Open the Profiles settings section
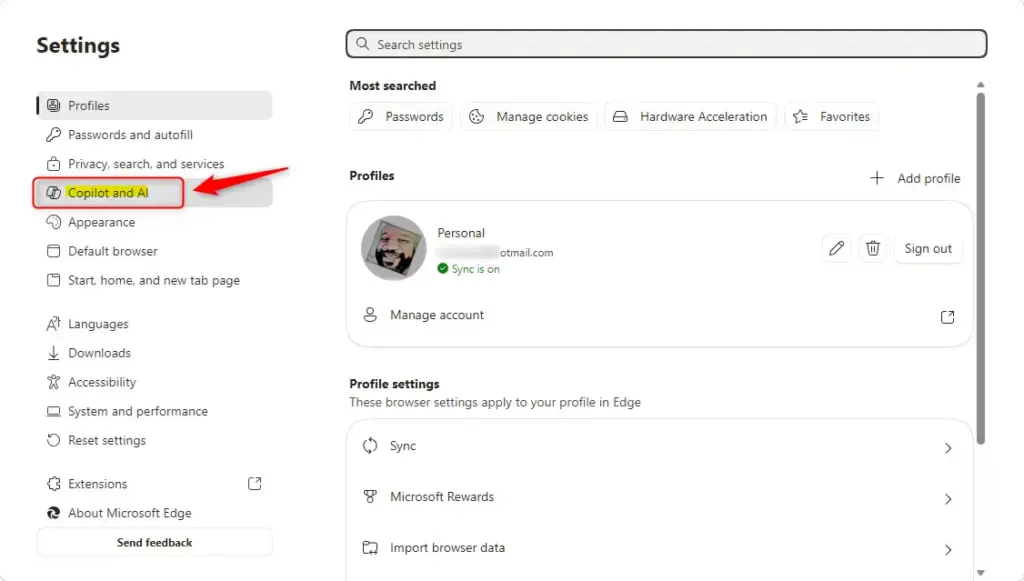Viewport: 1024px width, 581px height. 154,105
